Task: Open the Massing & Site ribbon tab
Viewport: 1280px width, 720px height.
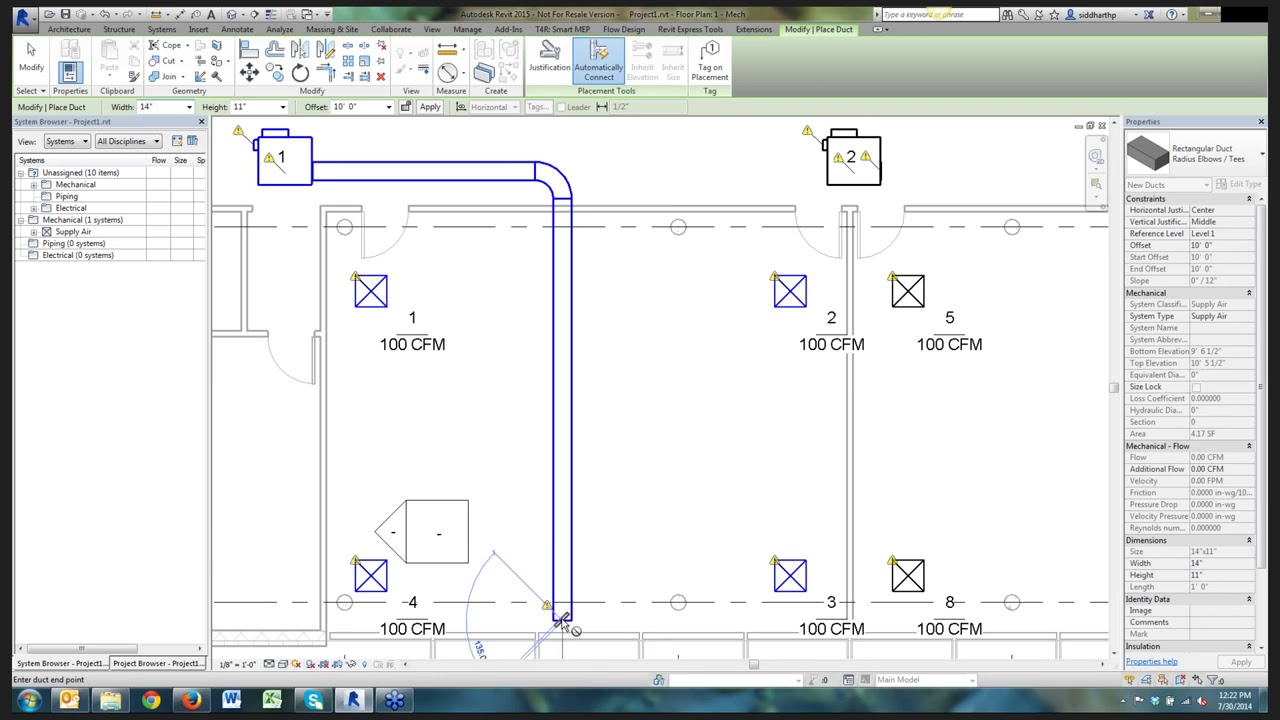Action: pos(332,29)
